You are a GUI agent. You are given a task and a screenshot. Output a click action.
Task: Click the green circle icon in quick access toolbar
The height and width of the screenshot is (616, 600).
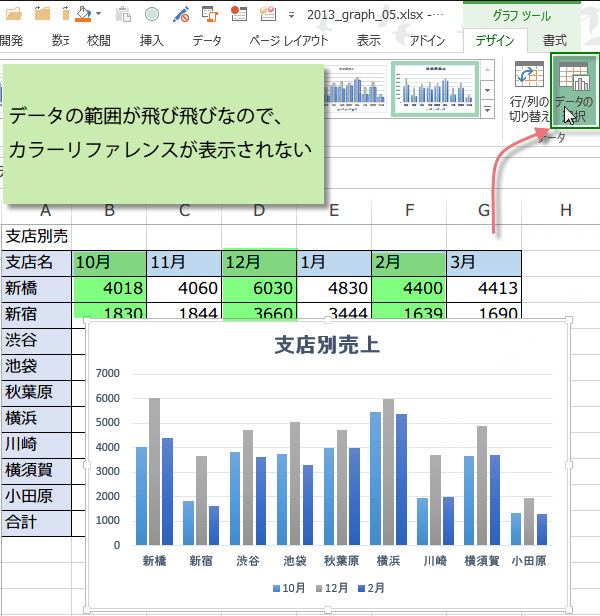152,14
